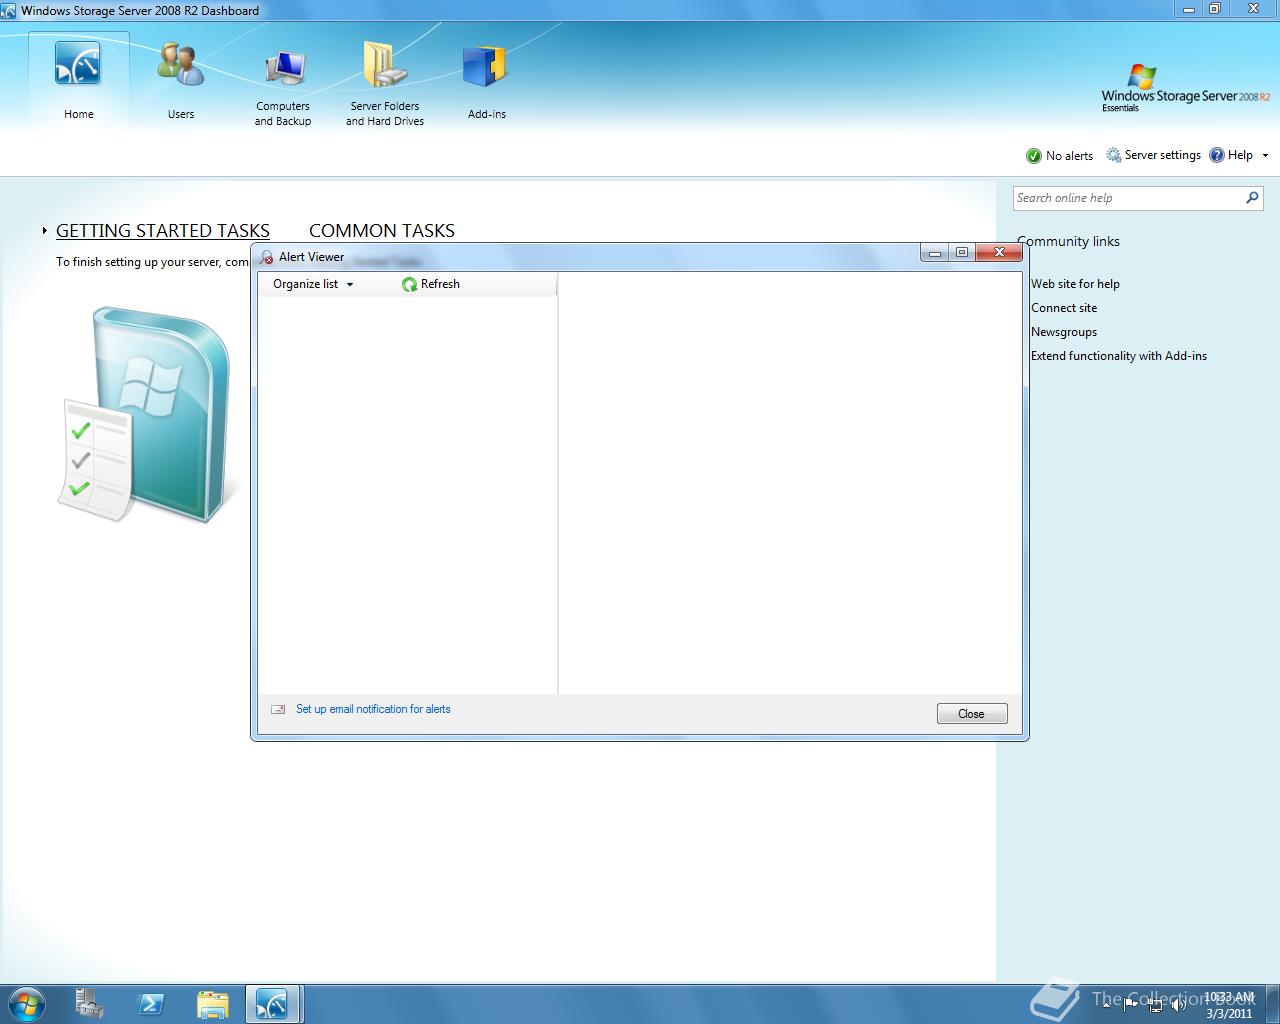Select GETTING STARTED TASKS heading

click(x=163, y=231)
